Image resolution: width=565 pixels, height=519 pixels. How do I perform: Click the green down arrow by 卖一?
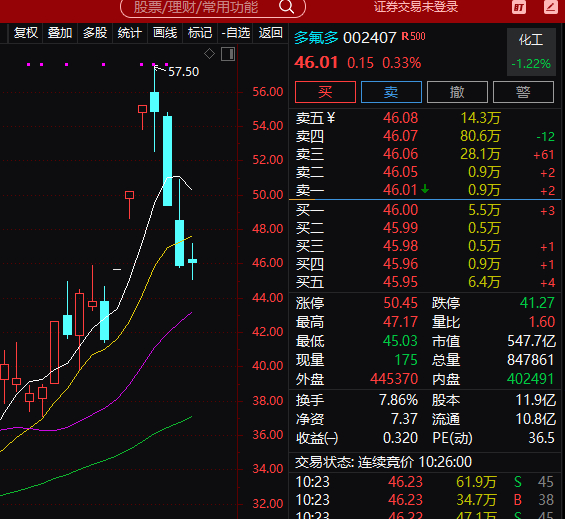click(425, 188)
